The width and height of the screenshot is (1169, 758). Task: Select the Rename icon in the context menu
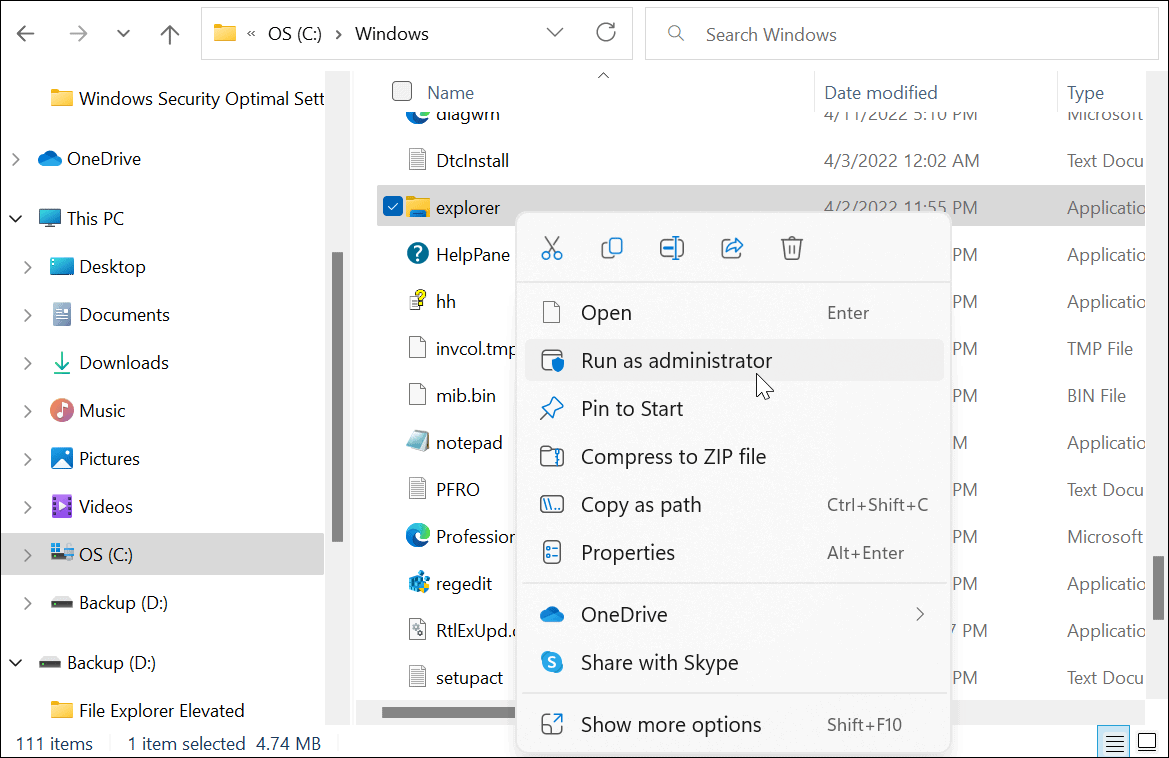pos(671,248)
